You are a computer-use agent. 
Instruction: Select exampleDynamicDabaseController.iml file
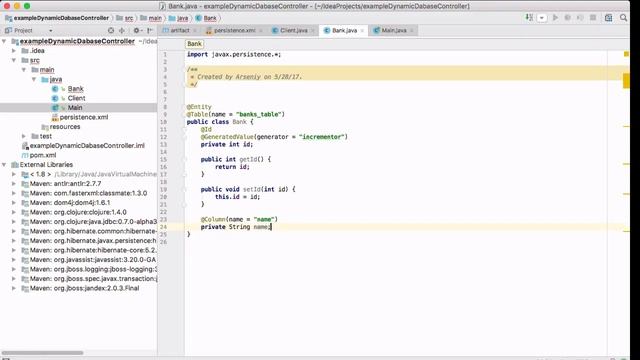tap(87, 145)
